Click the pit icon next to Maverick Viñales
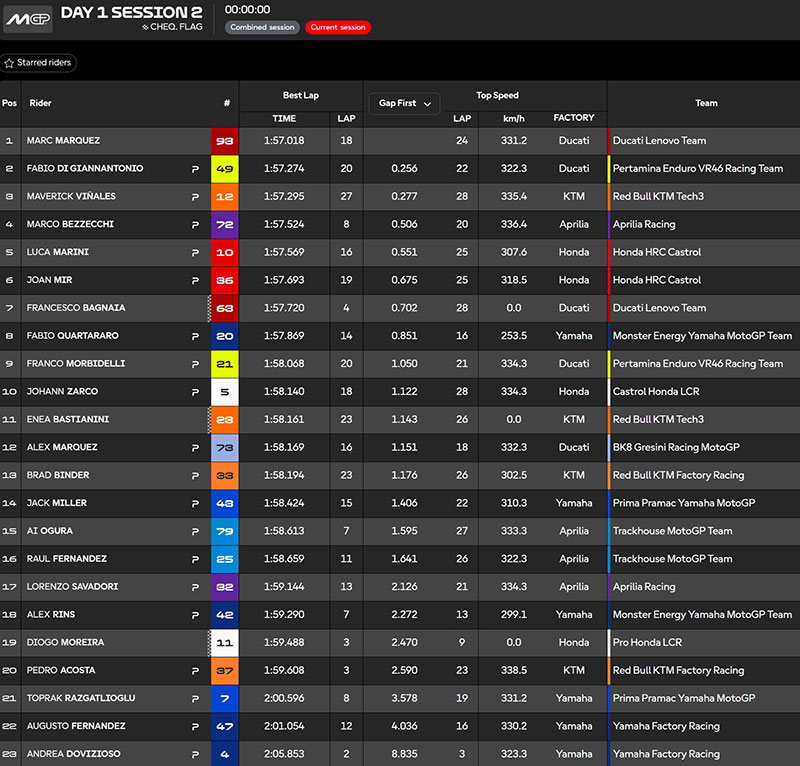Image resolution: width=800 pixels, height=766 pixels. click(195, 197)
